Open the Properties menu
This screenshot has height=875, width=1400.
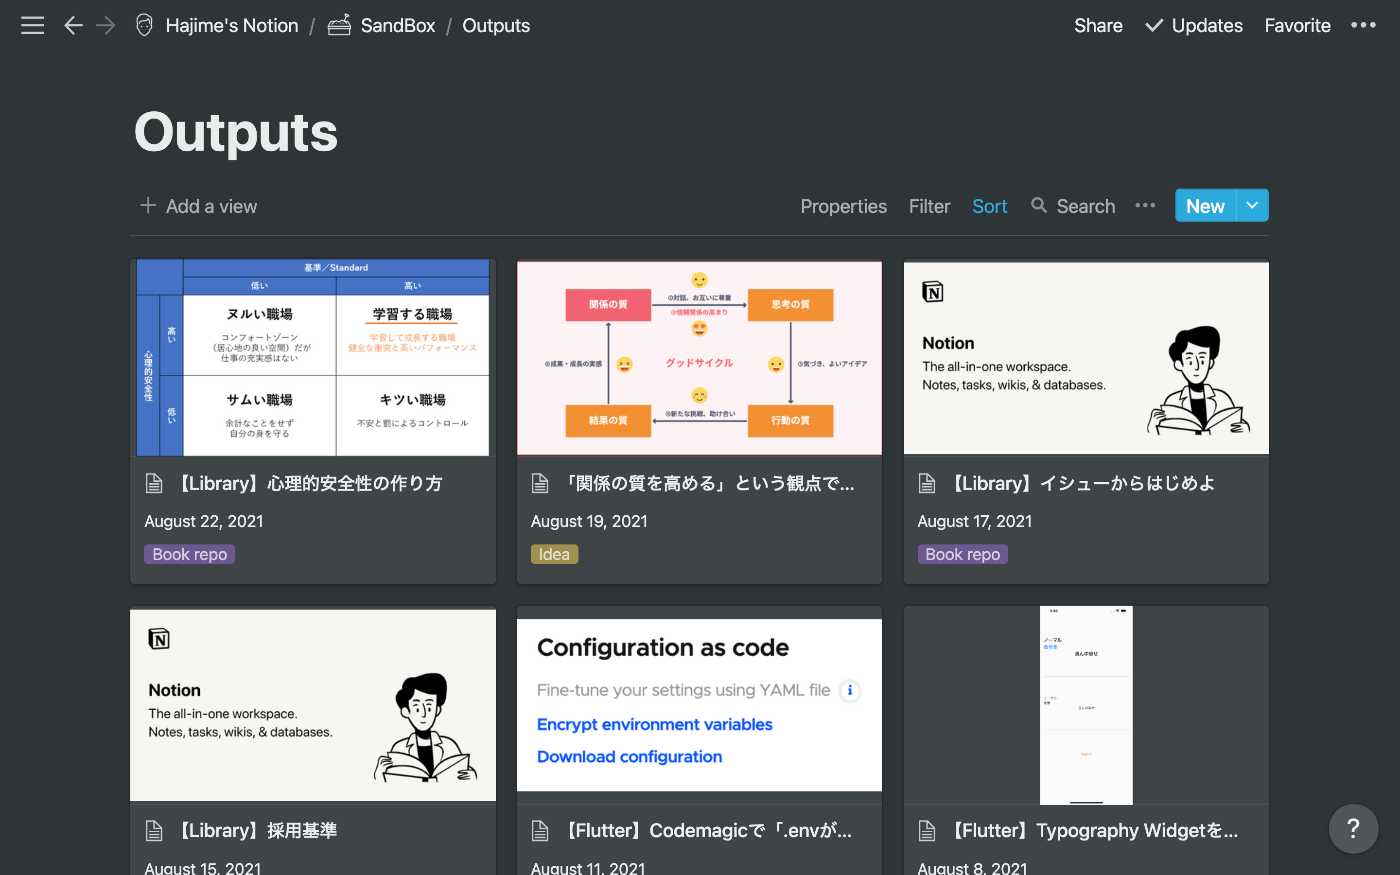pyautogui.click(x=843, y=206)
